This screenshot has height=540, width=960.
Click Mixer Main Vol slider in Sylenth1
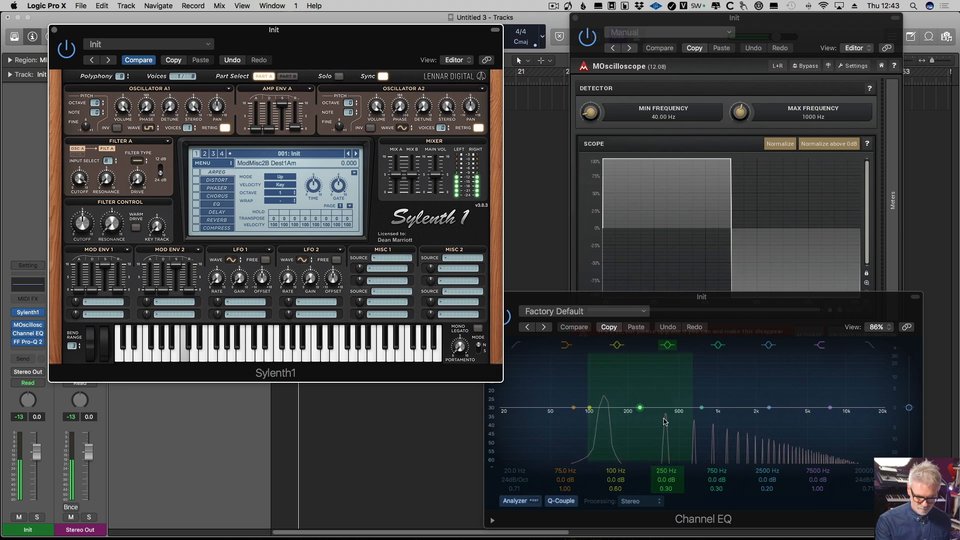tap(434, 174)
